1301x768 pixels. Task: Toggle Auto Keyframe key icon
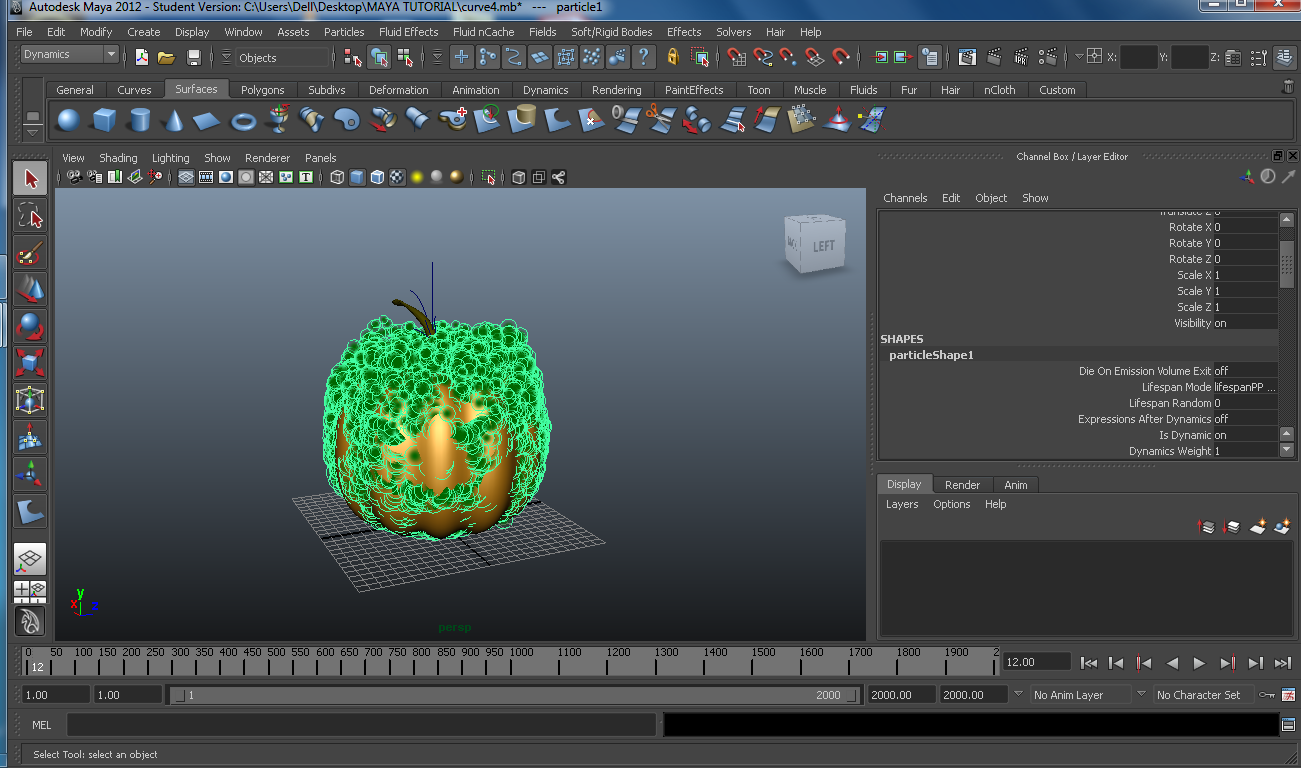(x=1267, y=694)
